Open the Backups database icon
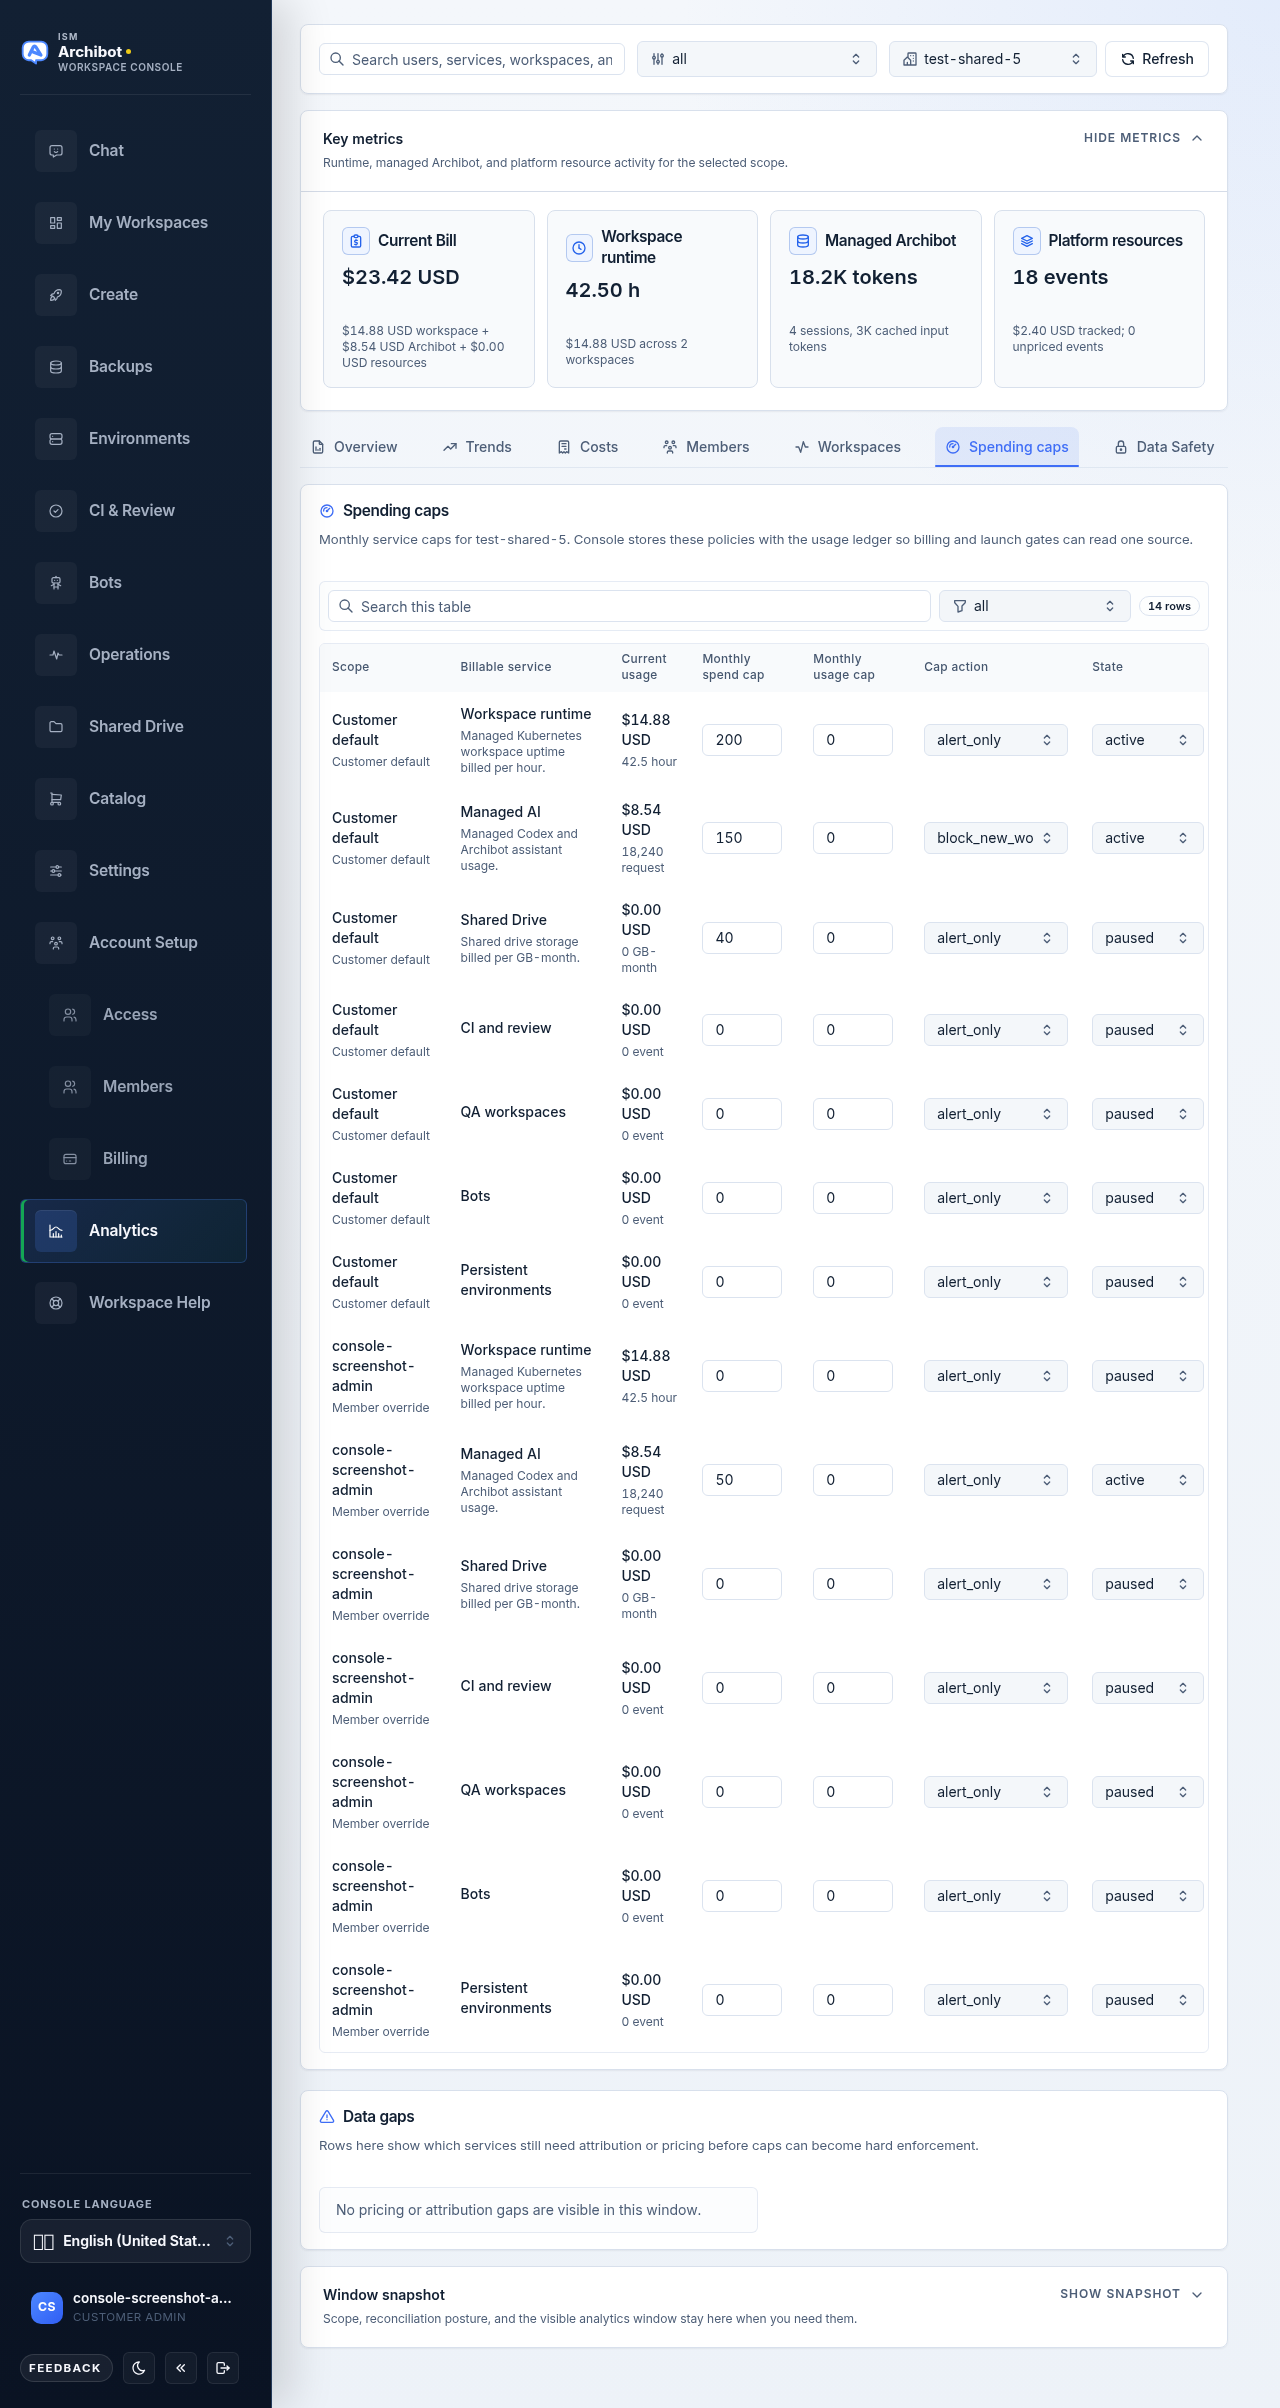 56,367
